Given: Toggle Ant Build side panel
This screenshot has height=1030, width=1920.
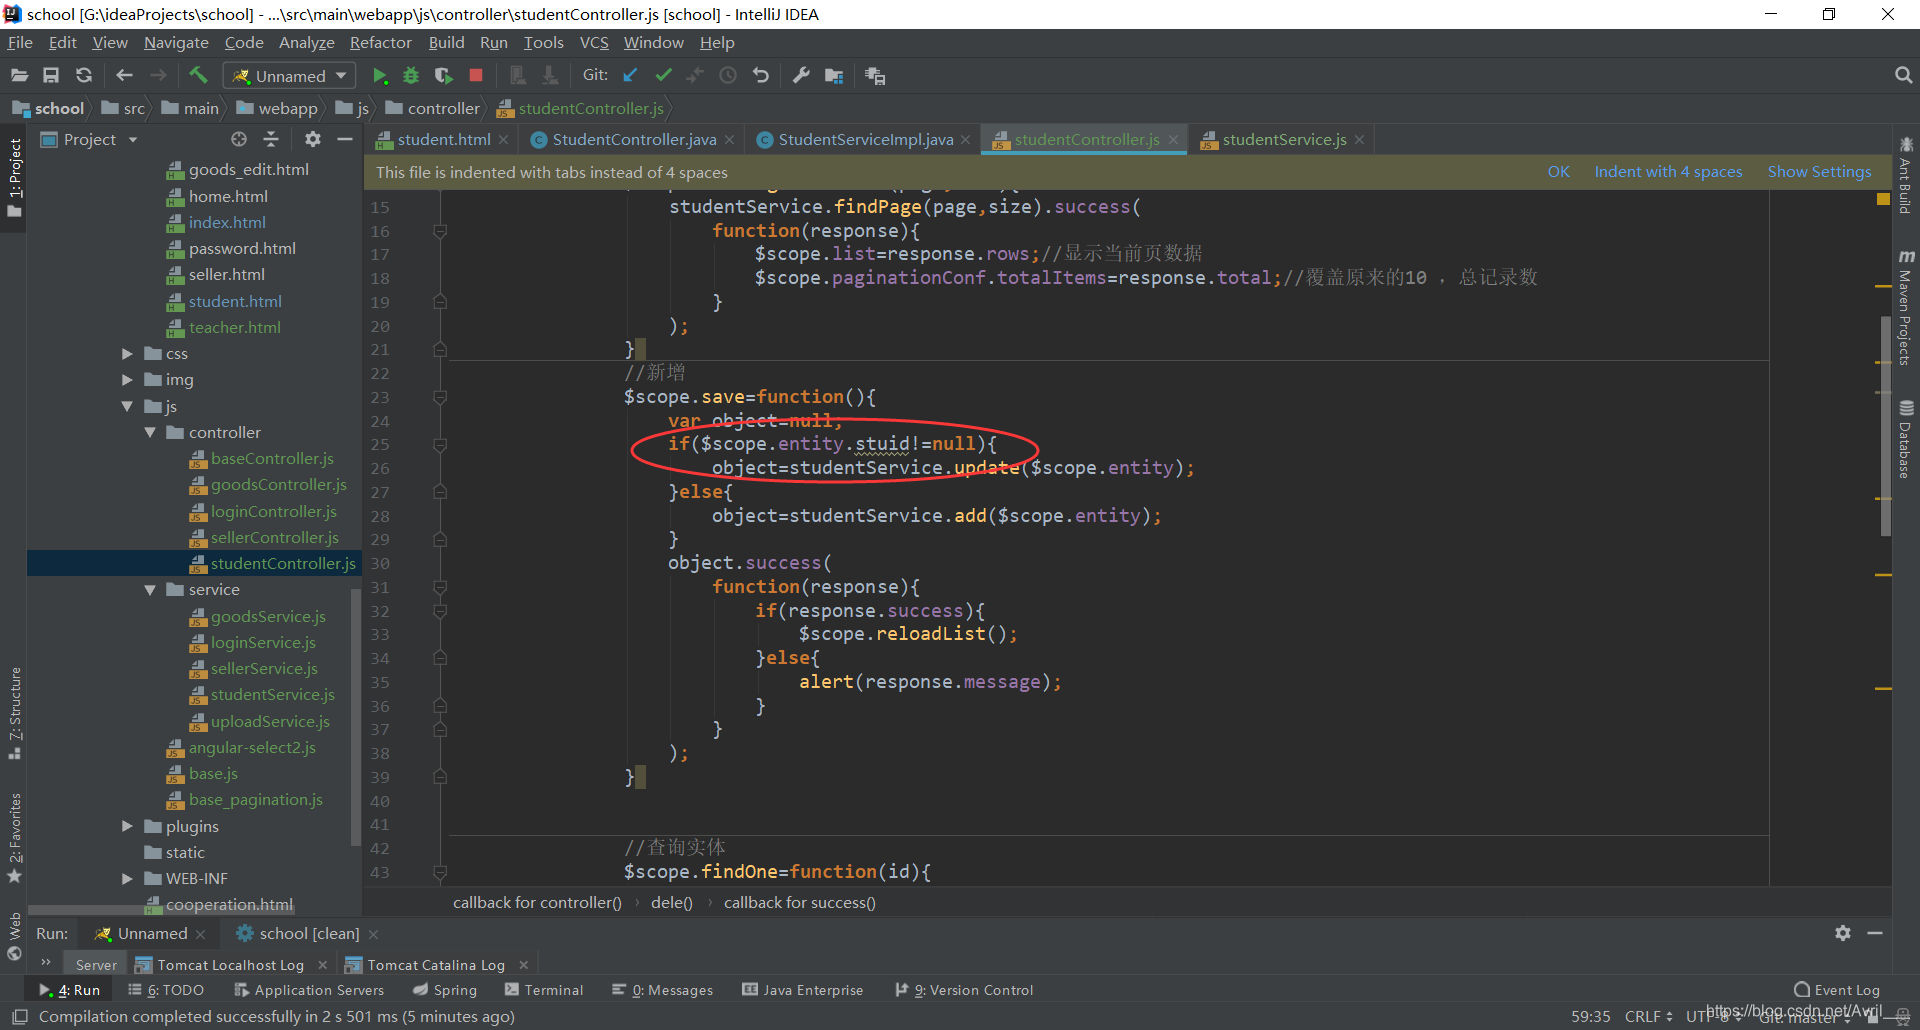Looking at the screenshot, I should pyautogui.click(x=1905, y=174).
